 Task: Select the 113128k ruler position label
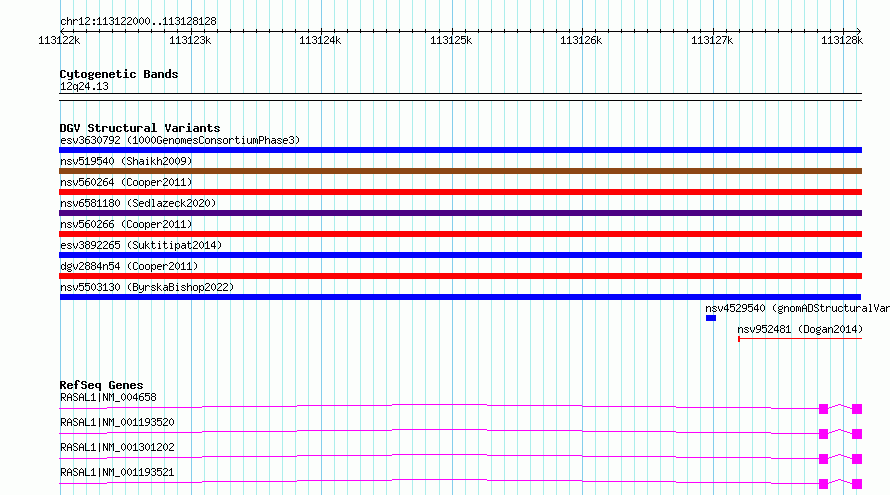tap(842, 40)
